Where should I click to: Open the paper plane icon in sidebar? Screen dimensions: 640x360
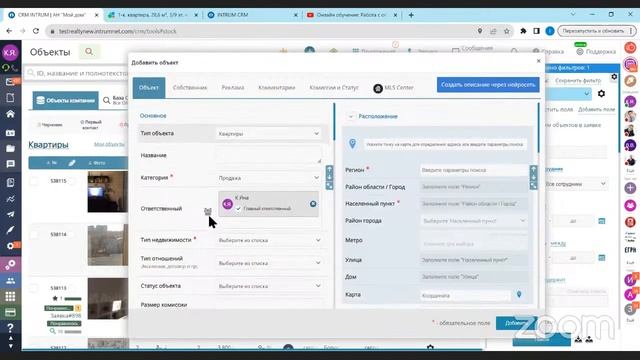pyautogui.click(x=10, y=214)
